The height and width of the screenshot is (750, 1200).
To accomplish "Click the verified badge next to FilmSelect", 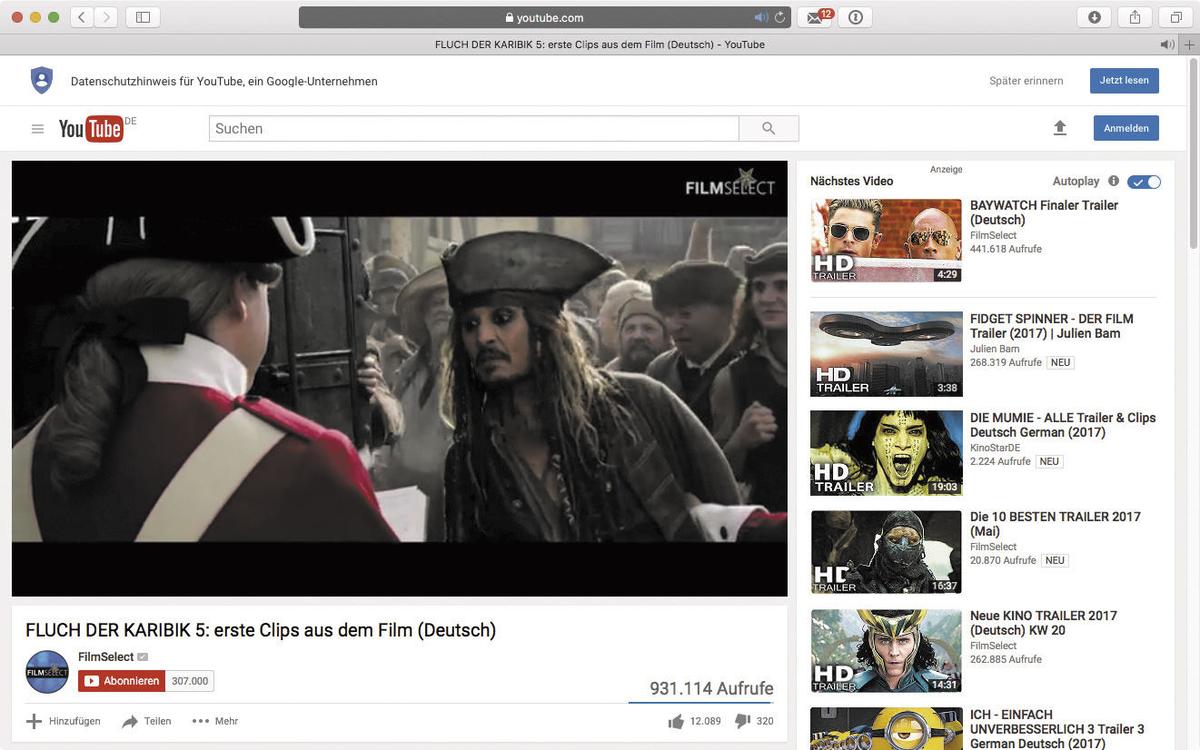I will [x=142, y=657].
